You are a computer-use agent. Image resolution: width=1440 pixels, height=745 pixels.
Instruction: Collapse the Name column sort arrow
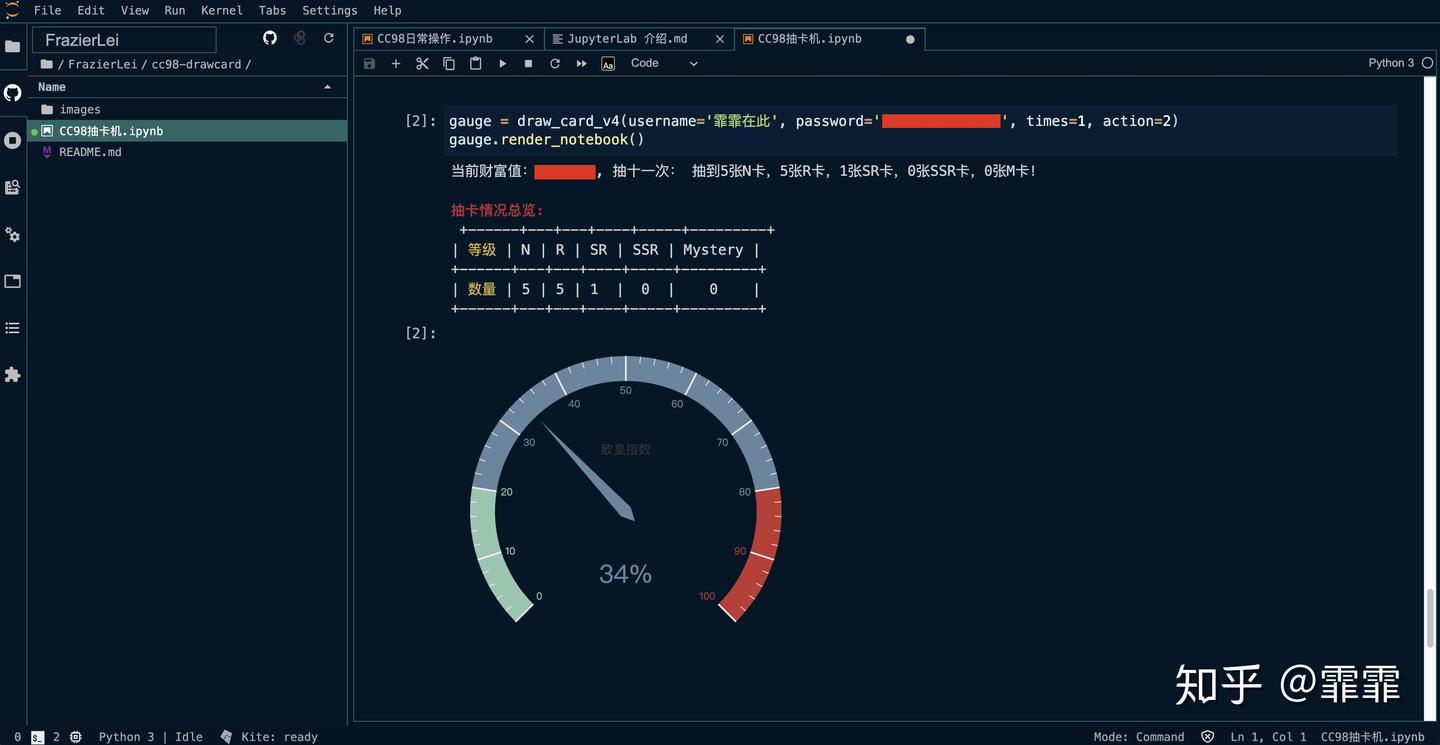coord(328,86)
